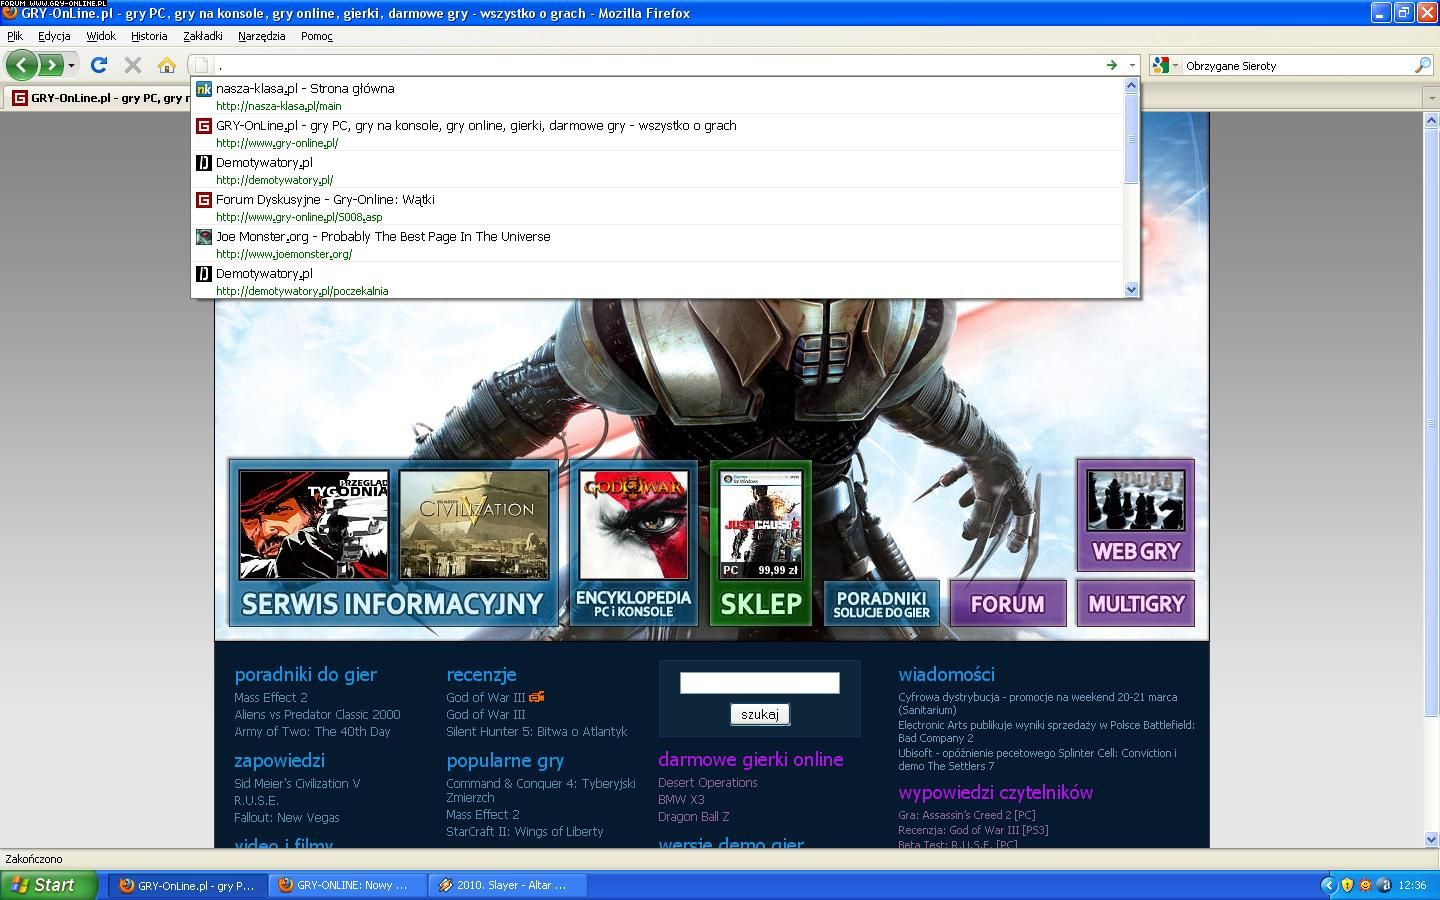The height and width of the screenshot is (900, 1440).
Task: Click the page scrollbar up arrow
Action: (x=1431, y=120)
